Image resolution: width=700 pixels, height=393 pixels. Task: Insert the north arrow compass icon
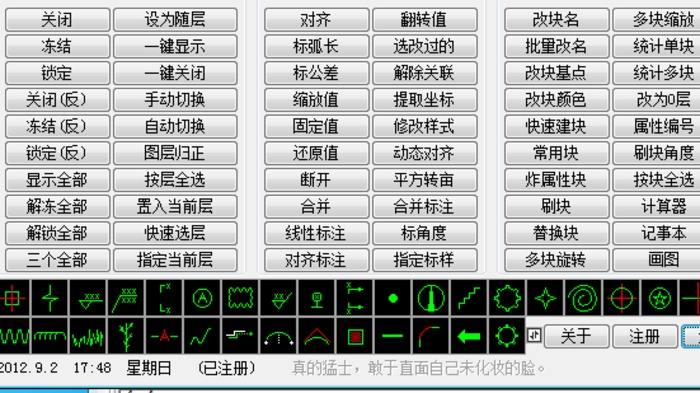(x=431, y=298)
